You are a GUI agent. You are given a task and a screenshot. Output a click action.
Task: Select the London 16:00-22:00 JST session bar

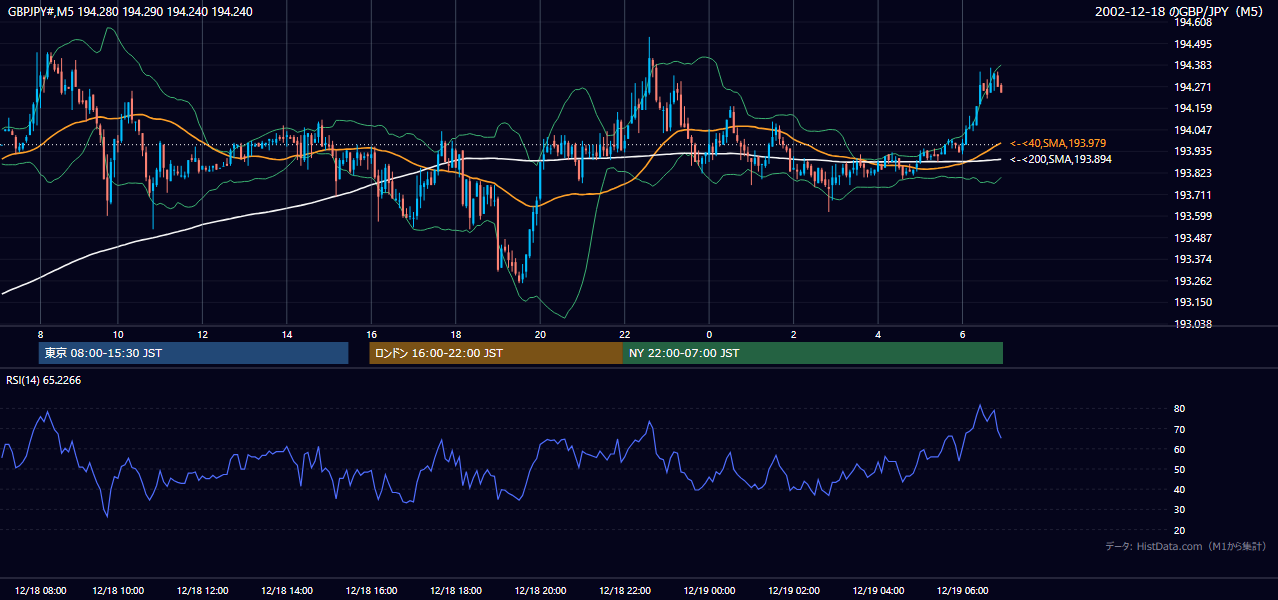coord(496,353)
